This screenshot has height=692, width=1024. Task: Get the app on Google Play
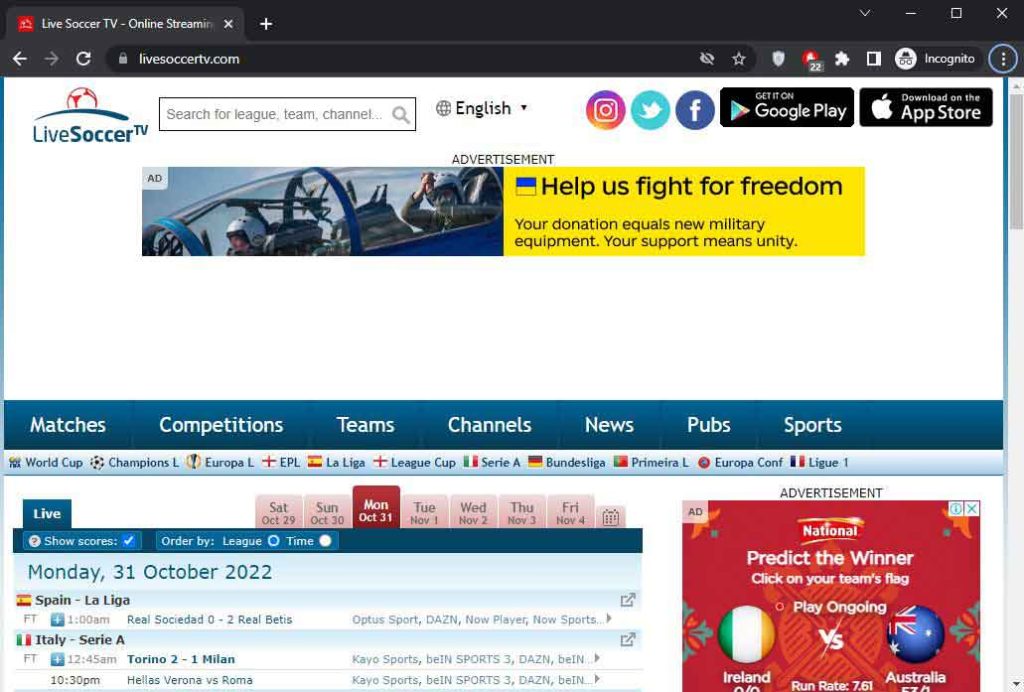tap(786, 108)
